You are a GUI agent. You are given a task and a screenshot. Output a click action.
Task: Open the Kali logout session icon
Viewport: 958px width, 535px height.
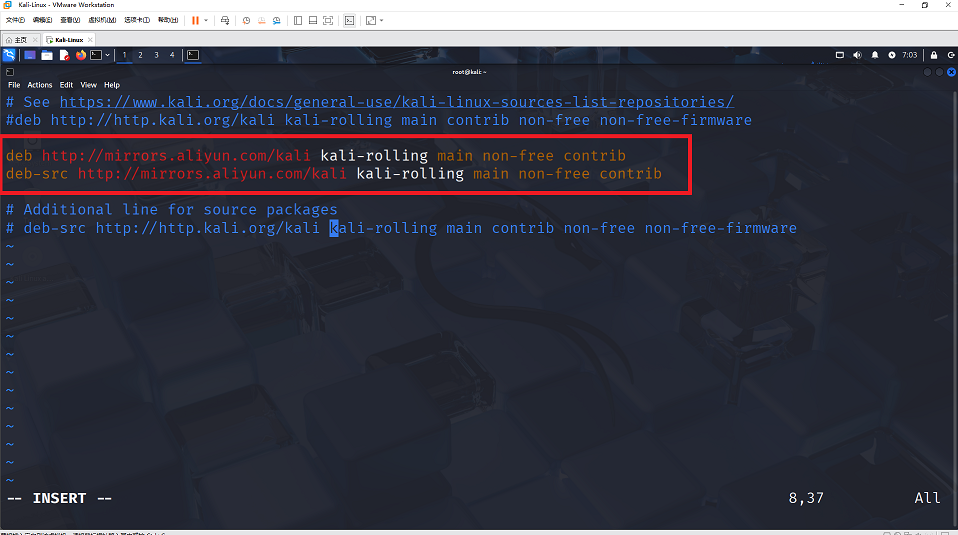tap(951, 55)
